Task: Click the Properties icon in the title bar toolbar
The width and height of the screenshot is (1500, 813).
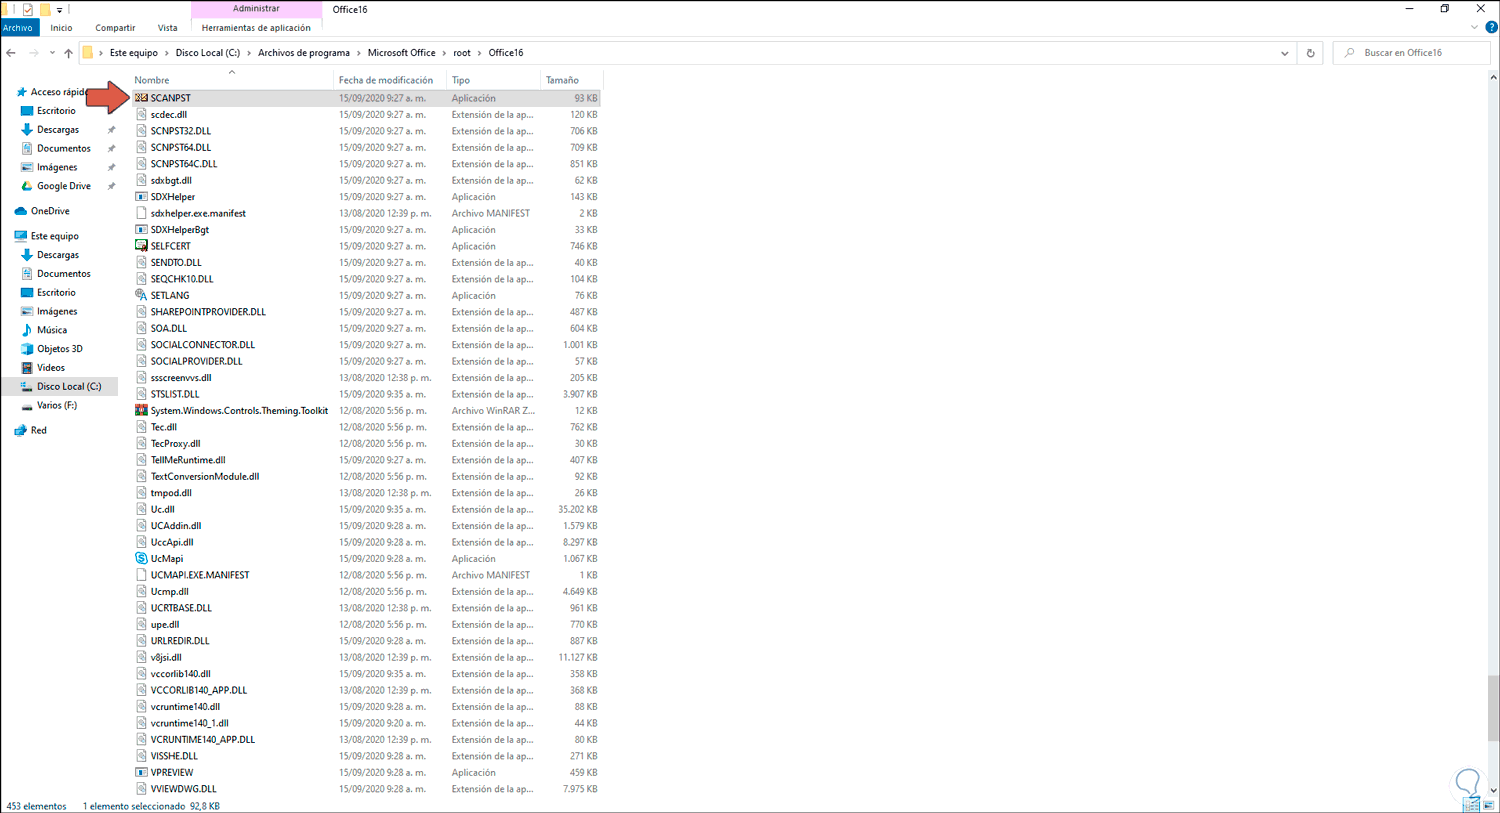Action: pyautogui.click(x=28, y=9)
